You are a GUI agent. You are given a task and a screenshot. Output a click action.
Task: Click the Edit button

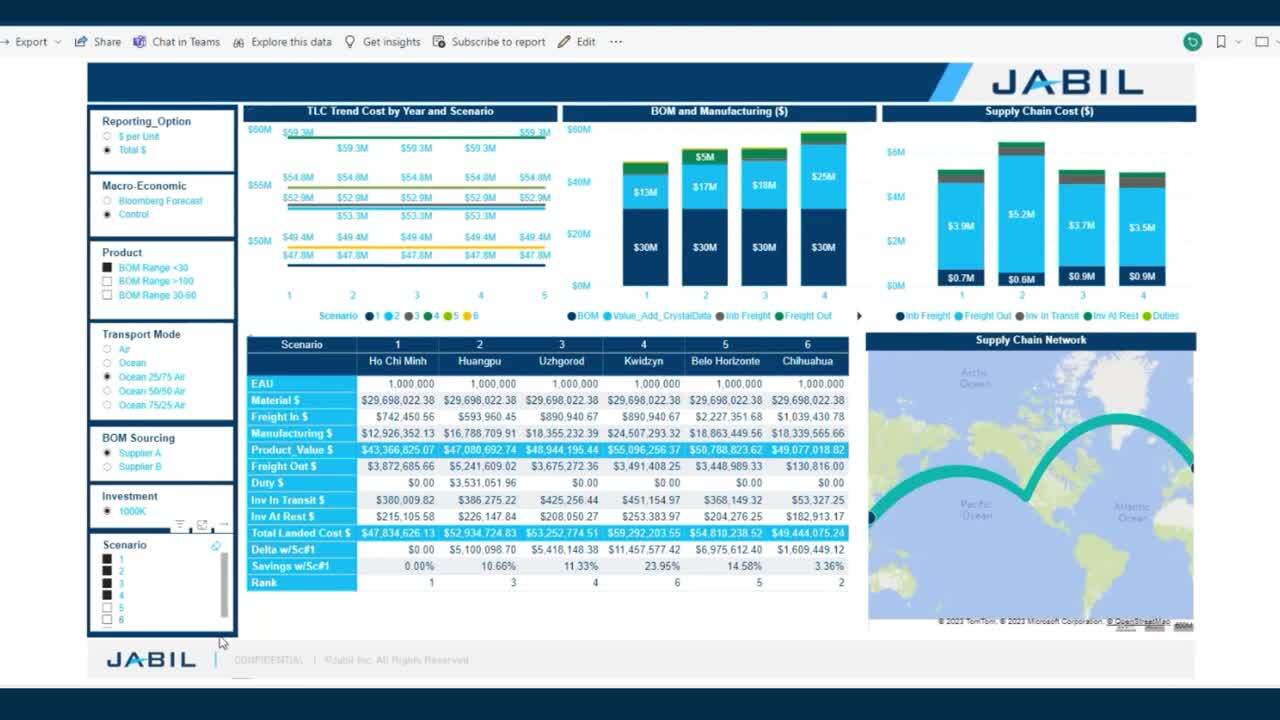577,42
